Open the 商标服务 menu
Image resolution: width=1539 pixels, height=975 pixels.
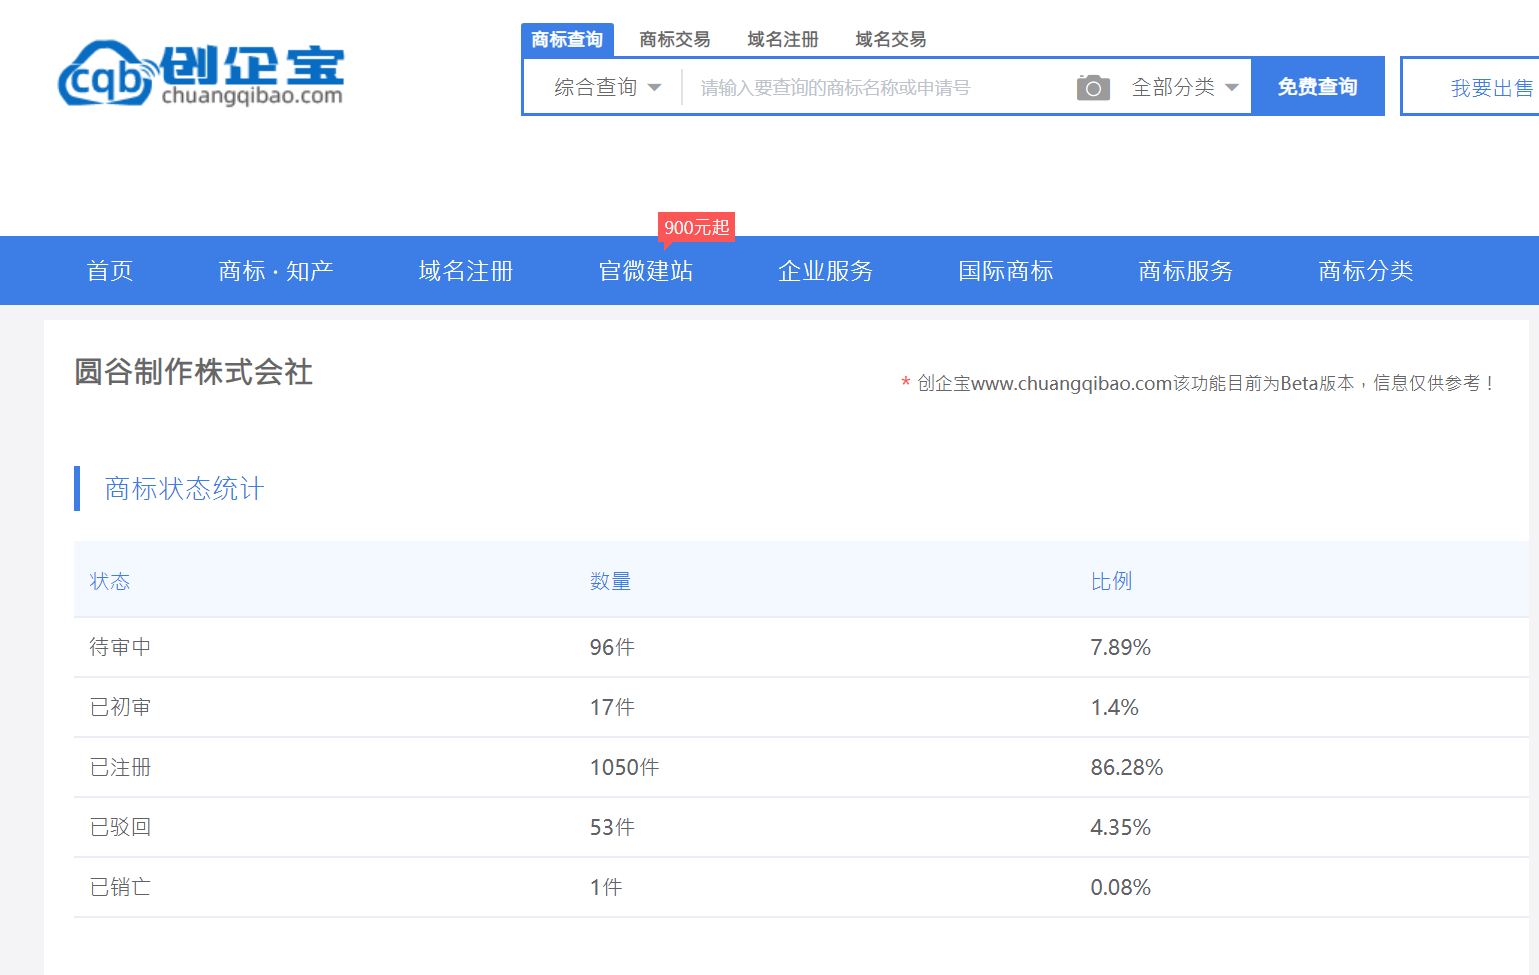pos(1186,271)
